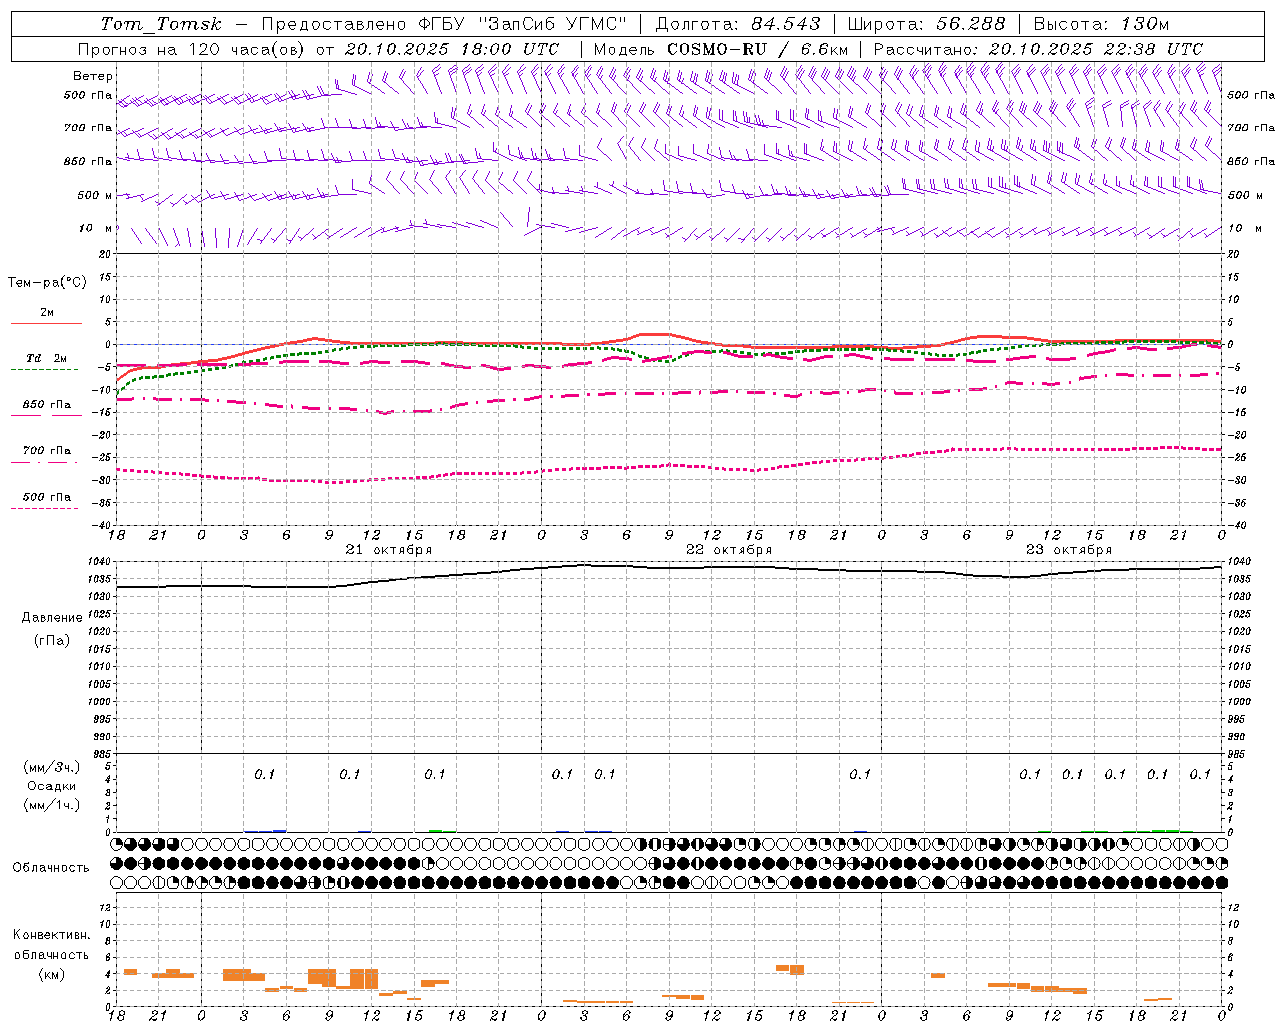Click the '(км)' unit under convective cloudiness
Viewport: 1280px width, 1024px height.
52,974
